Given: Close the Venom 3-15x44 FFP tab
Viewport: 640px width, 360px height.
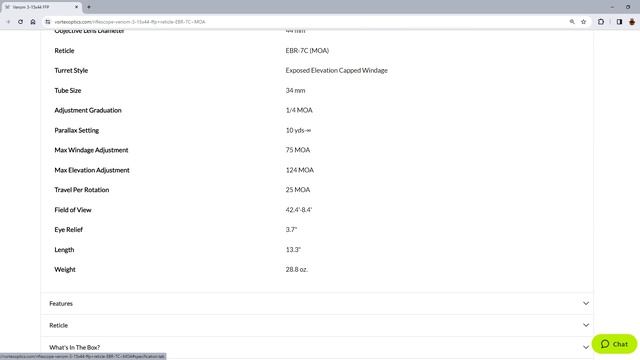Looking at the screenshot, I should (76, 7).
